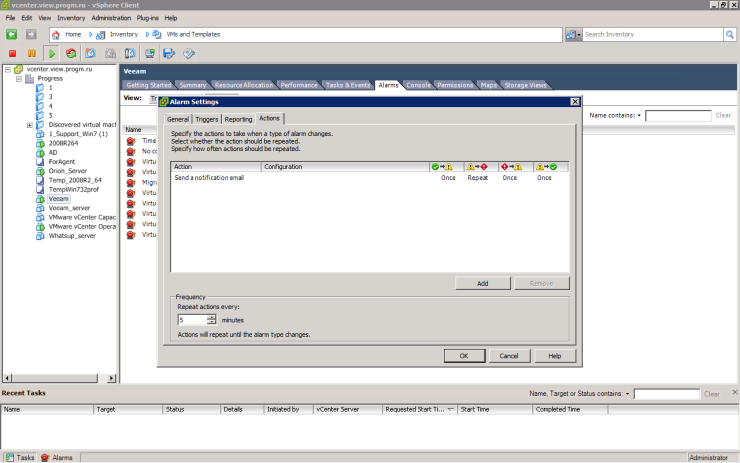Click the Revert to Snapshot toolbar icon

[110, 53]
